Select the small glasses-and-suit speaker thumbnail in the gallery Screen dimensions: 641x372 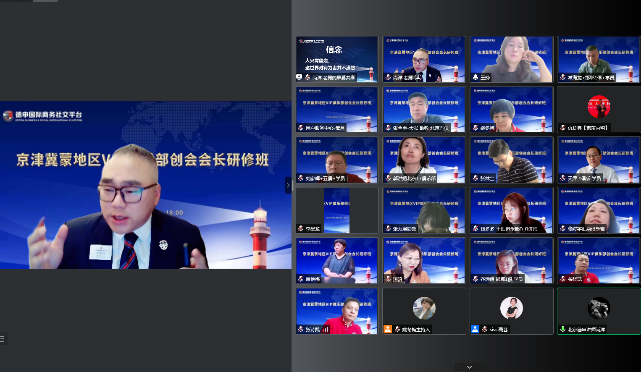point(424,59)
